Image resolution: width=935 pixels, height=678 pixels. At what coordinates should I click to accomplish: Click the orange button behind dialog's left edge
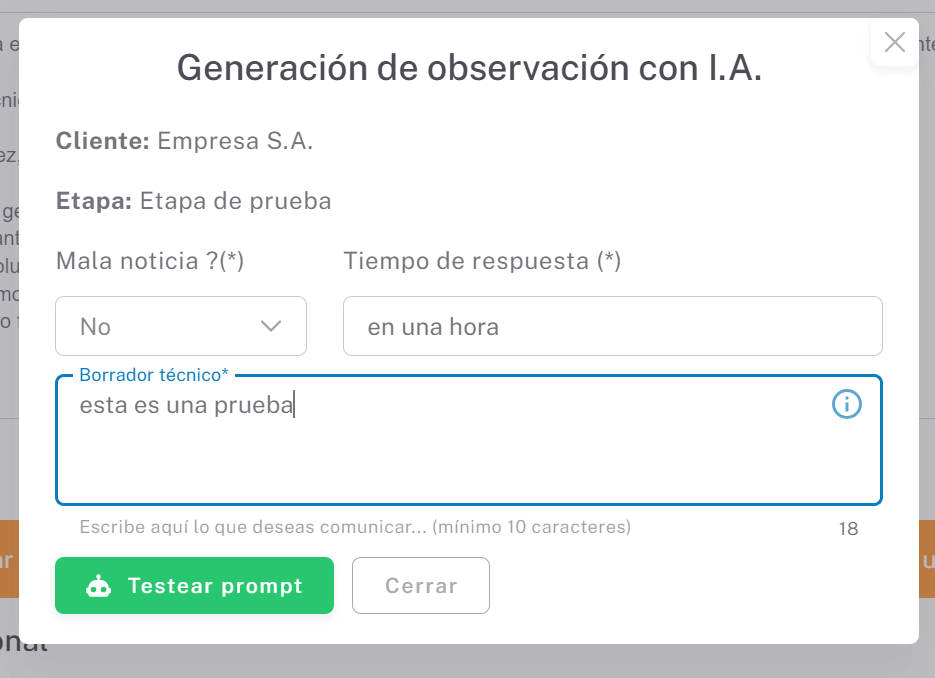click(8, 559)
